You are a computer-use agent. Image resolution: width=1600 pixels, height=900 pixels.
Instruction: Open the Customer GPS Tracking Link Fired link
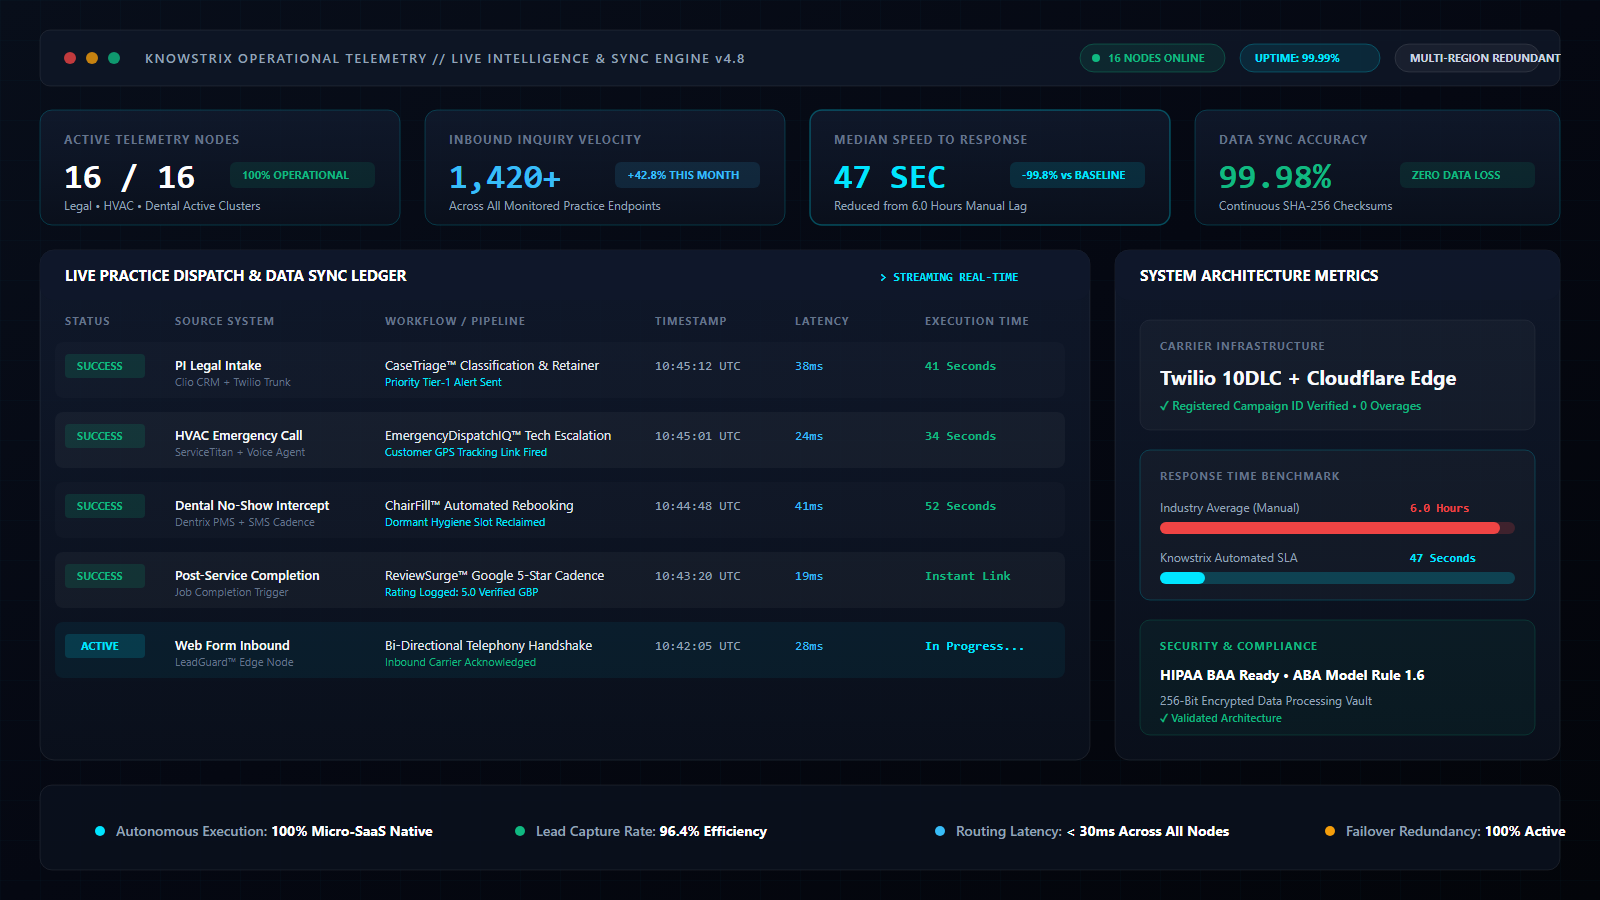coord(466,452)
